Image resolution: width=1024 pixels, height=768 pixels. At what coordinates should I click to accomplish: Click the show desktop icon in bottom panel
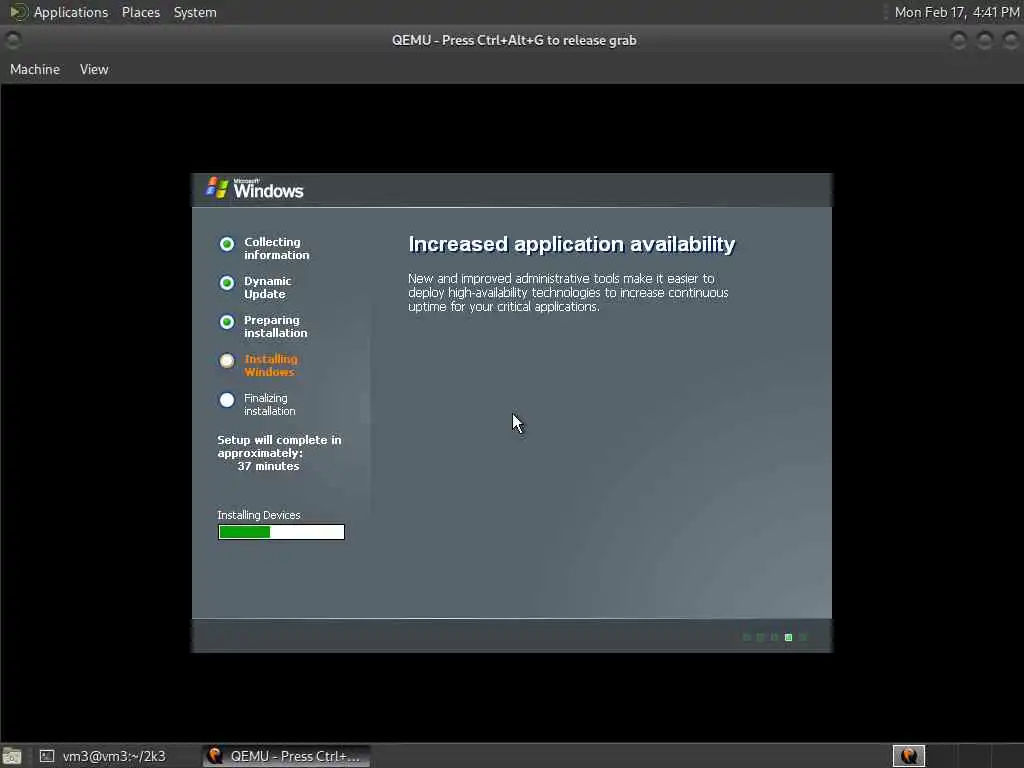coord(12,756)
